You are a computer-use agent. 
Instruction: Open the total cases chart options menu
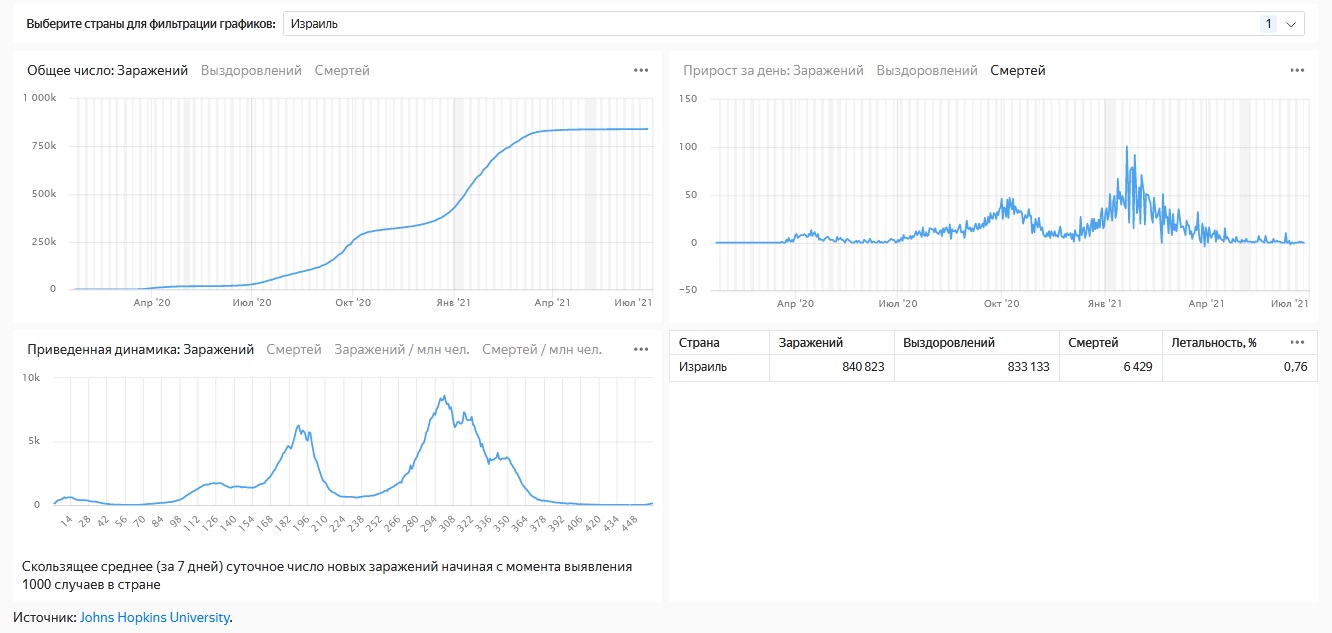click(641, 71)
